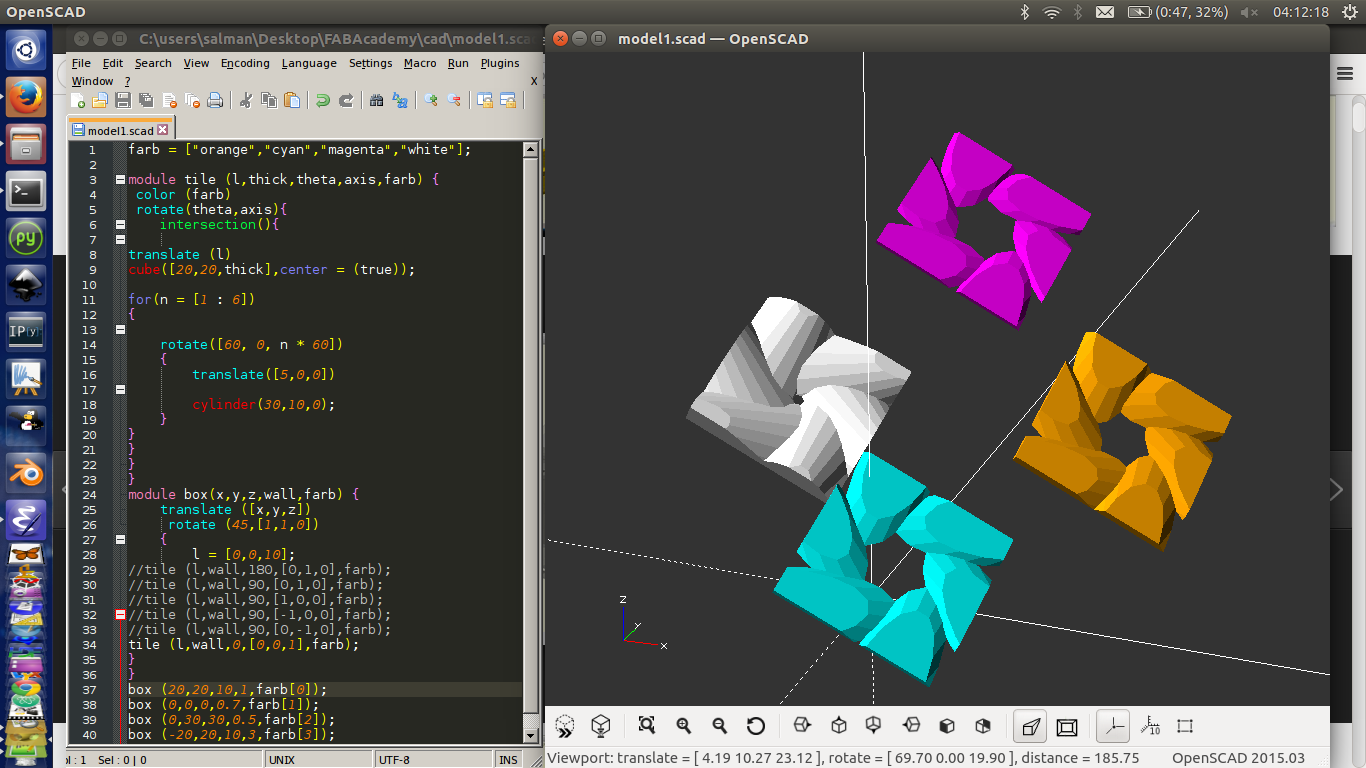This screenshot has height=768, width=1366.
Task: Open the Encoding menu in Notepad++
Action: coord(245,62)
